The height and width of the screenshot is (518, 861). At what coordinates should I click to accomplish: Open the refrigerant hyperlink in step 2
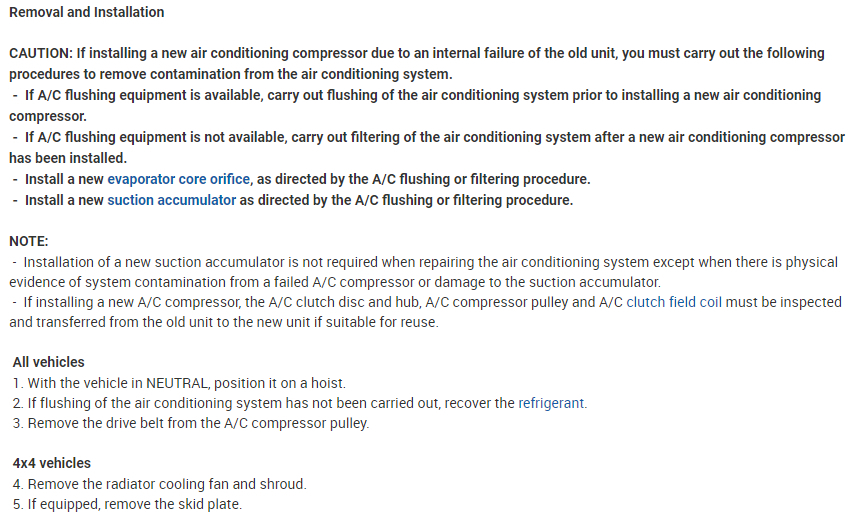tap(551, 403)
